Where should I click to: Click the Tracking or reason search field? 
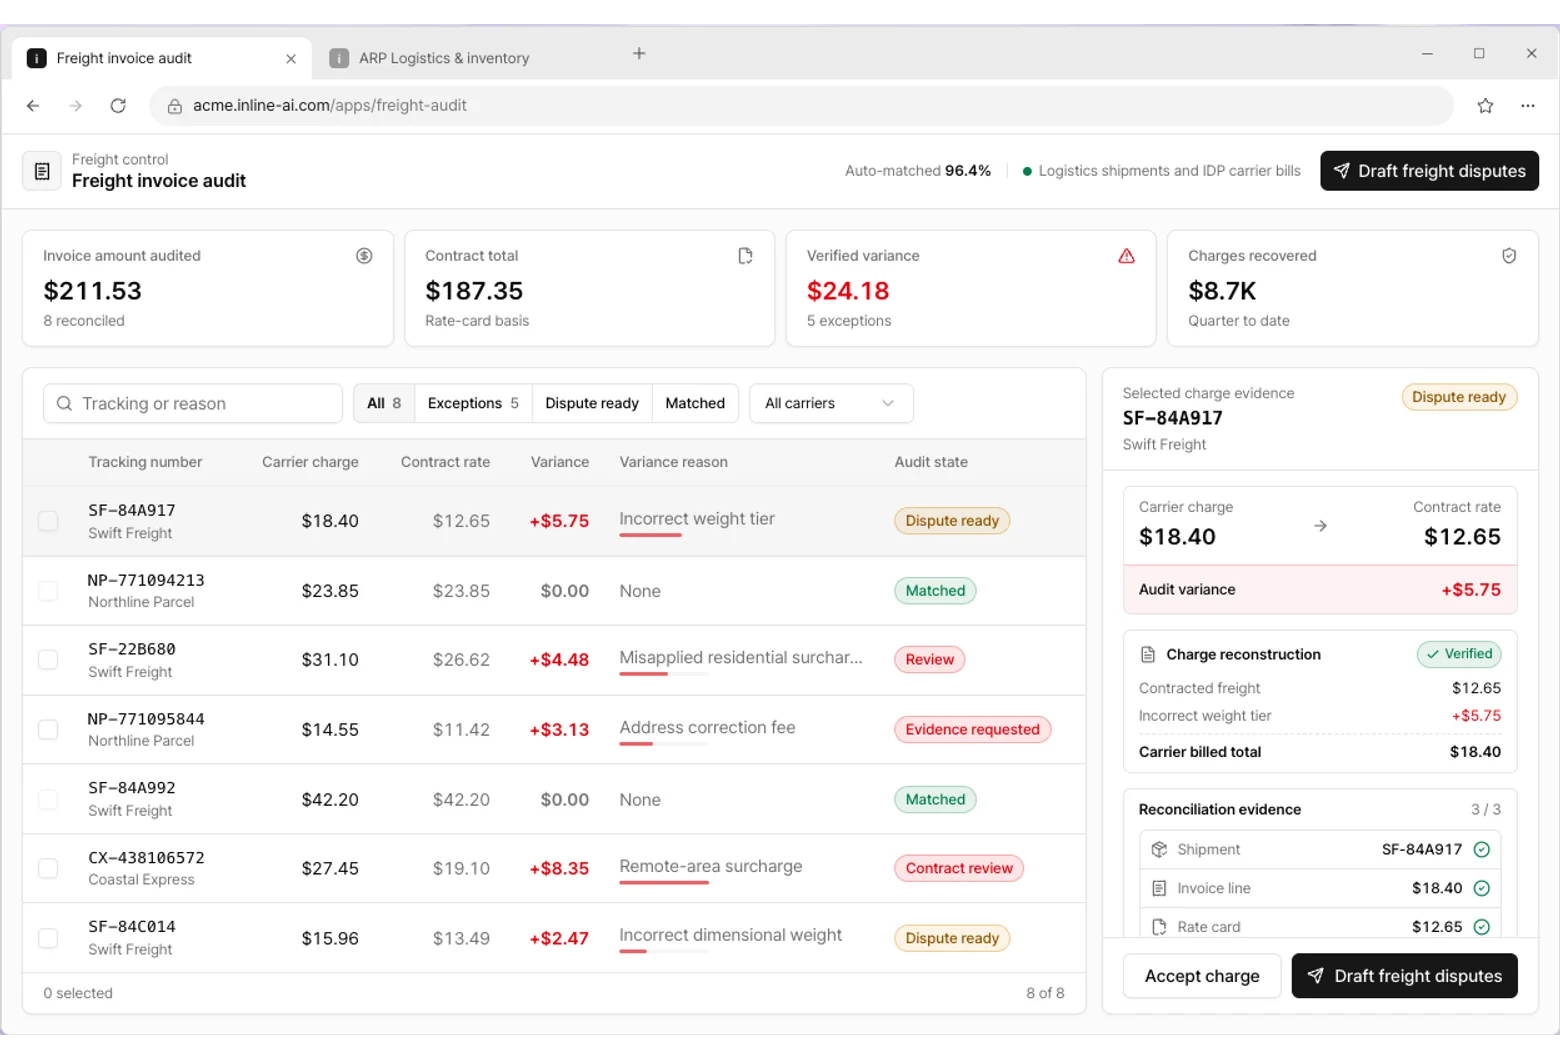[x=193, y=403]
